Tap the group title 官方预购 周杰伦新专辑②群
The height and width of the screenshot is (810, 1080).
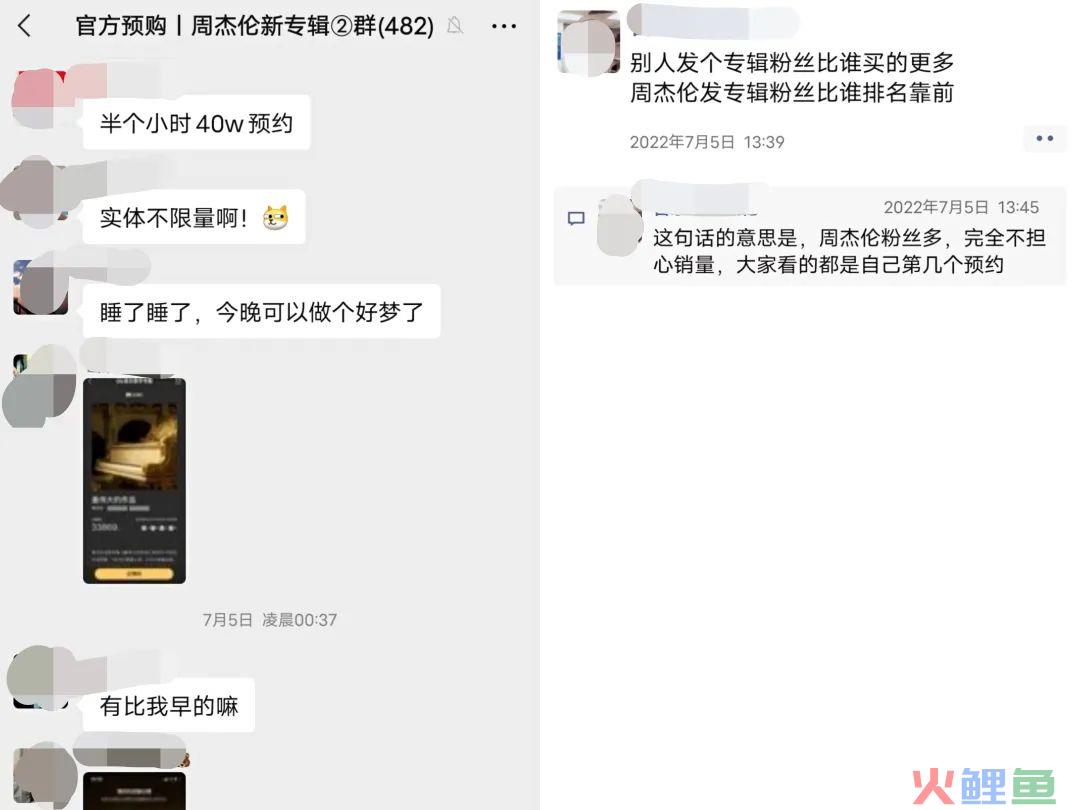pos(254,26)
